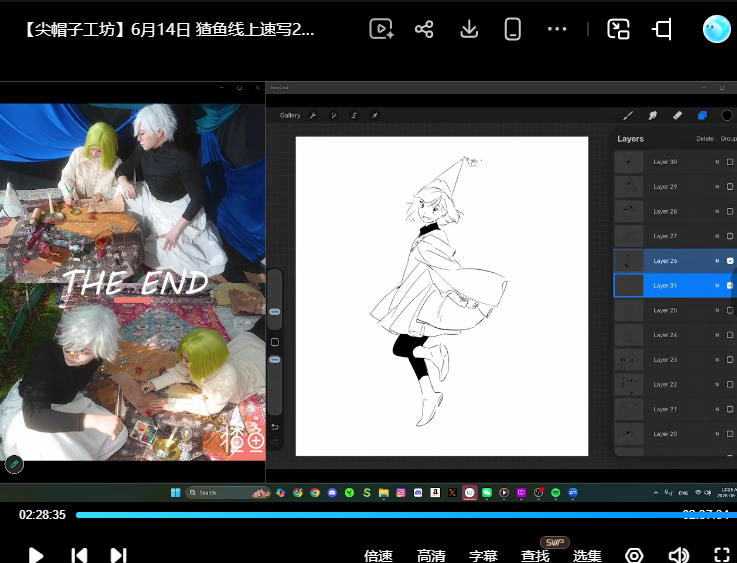The image size is (737, 563).
Task: Click the green pen icon on reference window
Action: [x=14, y=464]
